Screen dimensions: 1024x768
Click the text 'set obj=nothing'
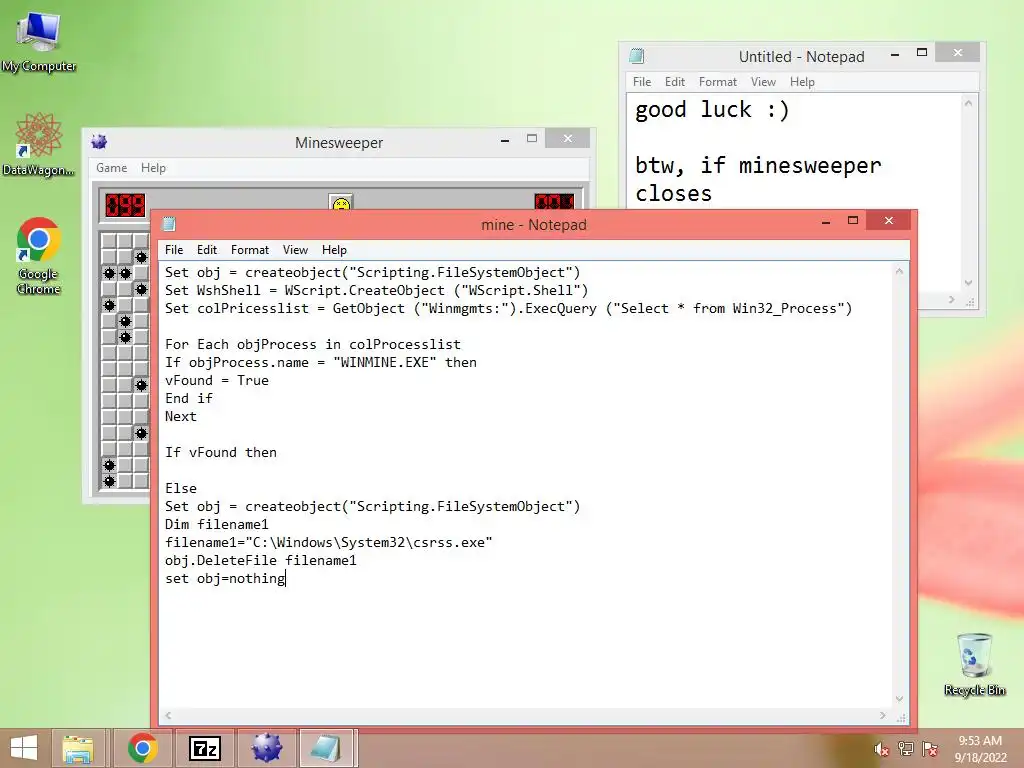click(225, 579)
